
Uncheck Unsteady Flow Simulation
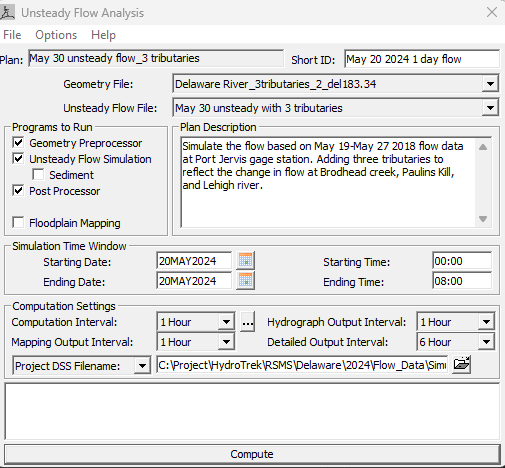pos(18,159)
